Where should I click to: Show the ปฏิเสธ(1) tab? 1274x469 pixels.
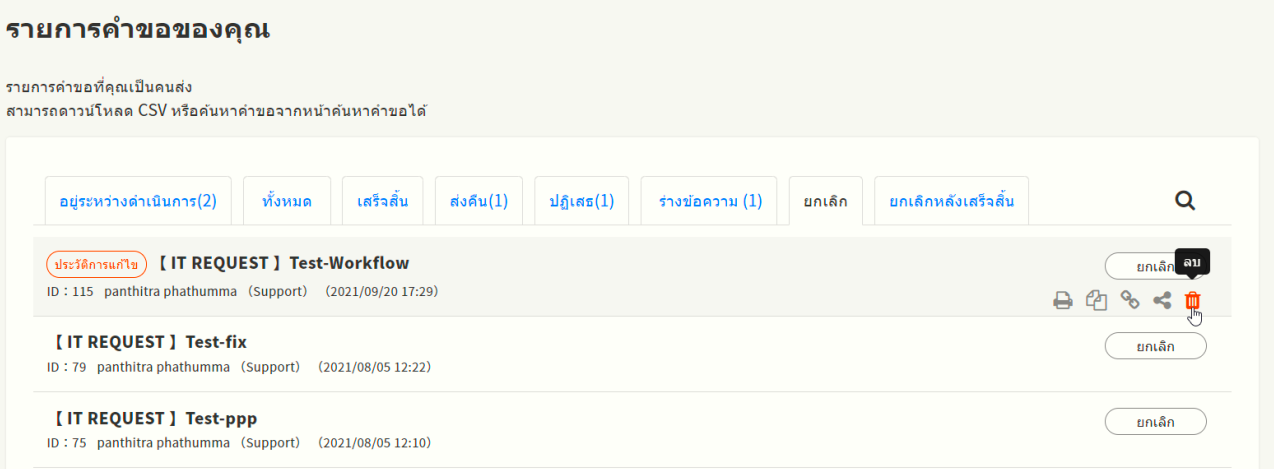click(x=582, y=201)
